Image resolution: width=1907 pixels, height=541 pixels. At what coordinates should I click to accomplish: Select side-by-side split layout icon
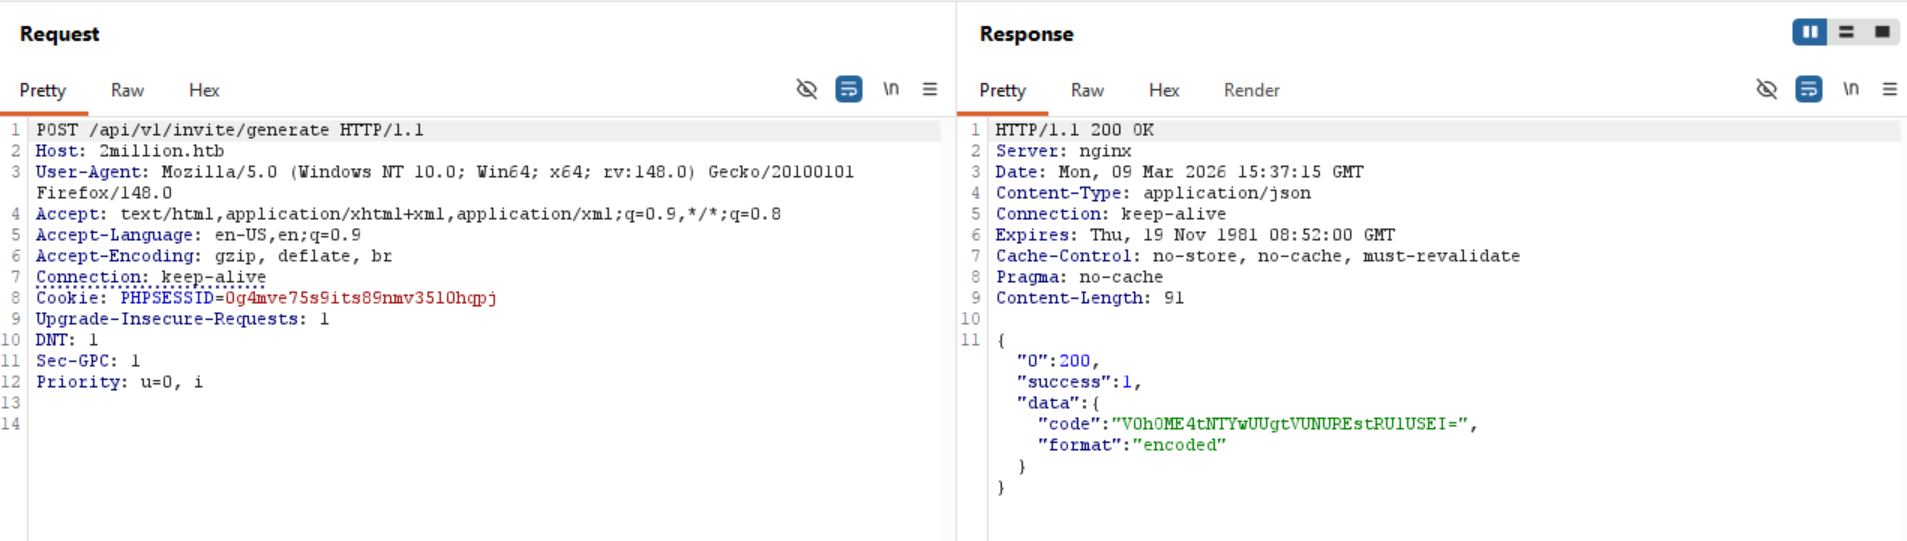[1810, 32]
